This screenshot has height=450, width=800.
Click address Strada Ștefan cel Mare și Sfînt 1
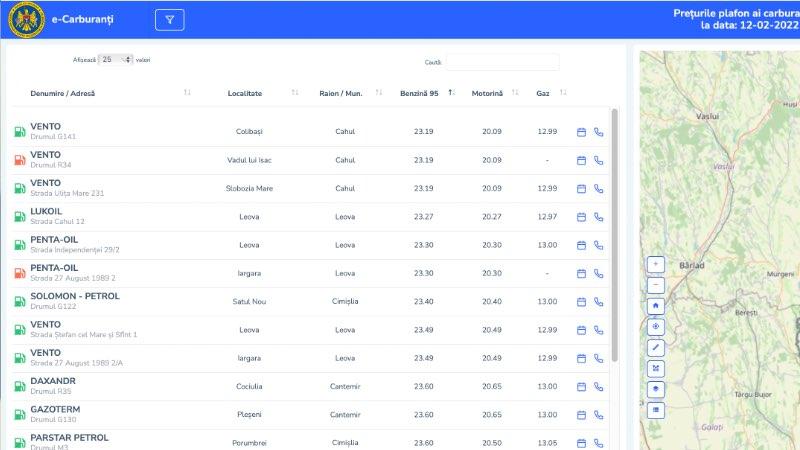(x=84, y=335)
